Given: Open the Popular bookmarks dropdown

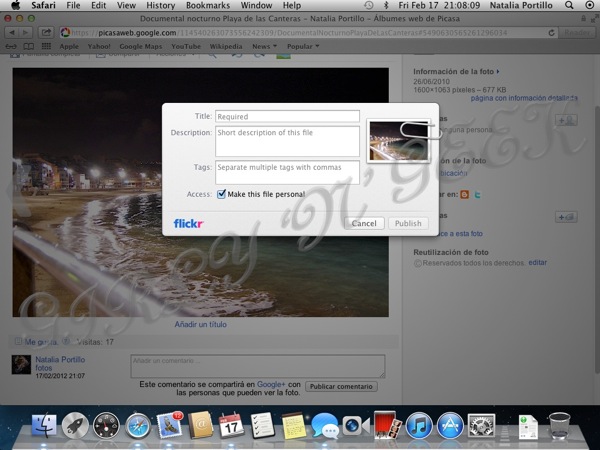Looking at the screenshot, I should (303, 46).
